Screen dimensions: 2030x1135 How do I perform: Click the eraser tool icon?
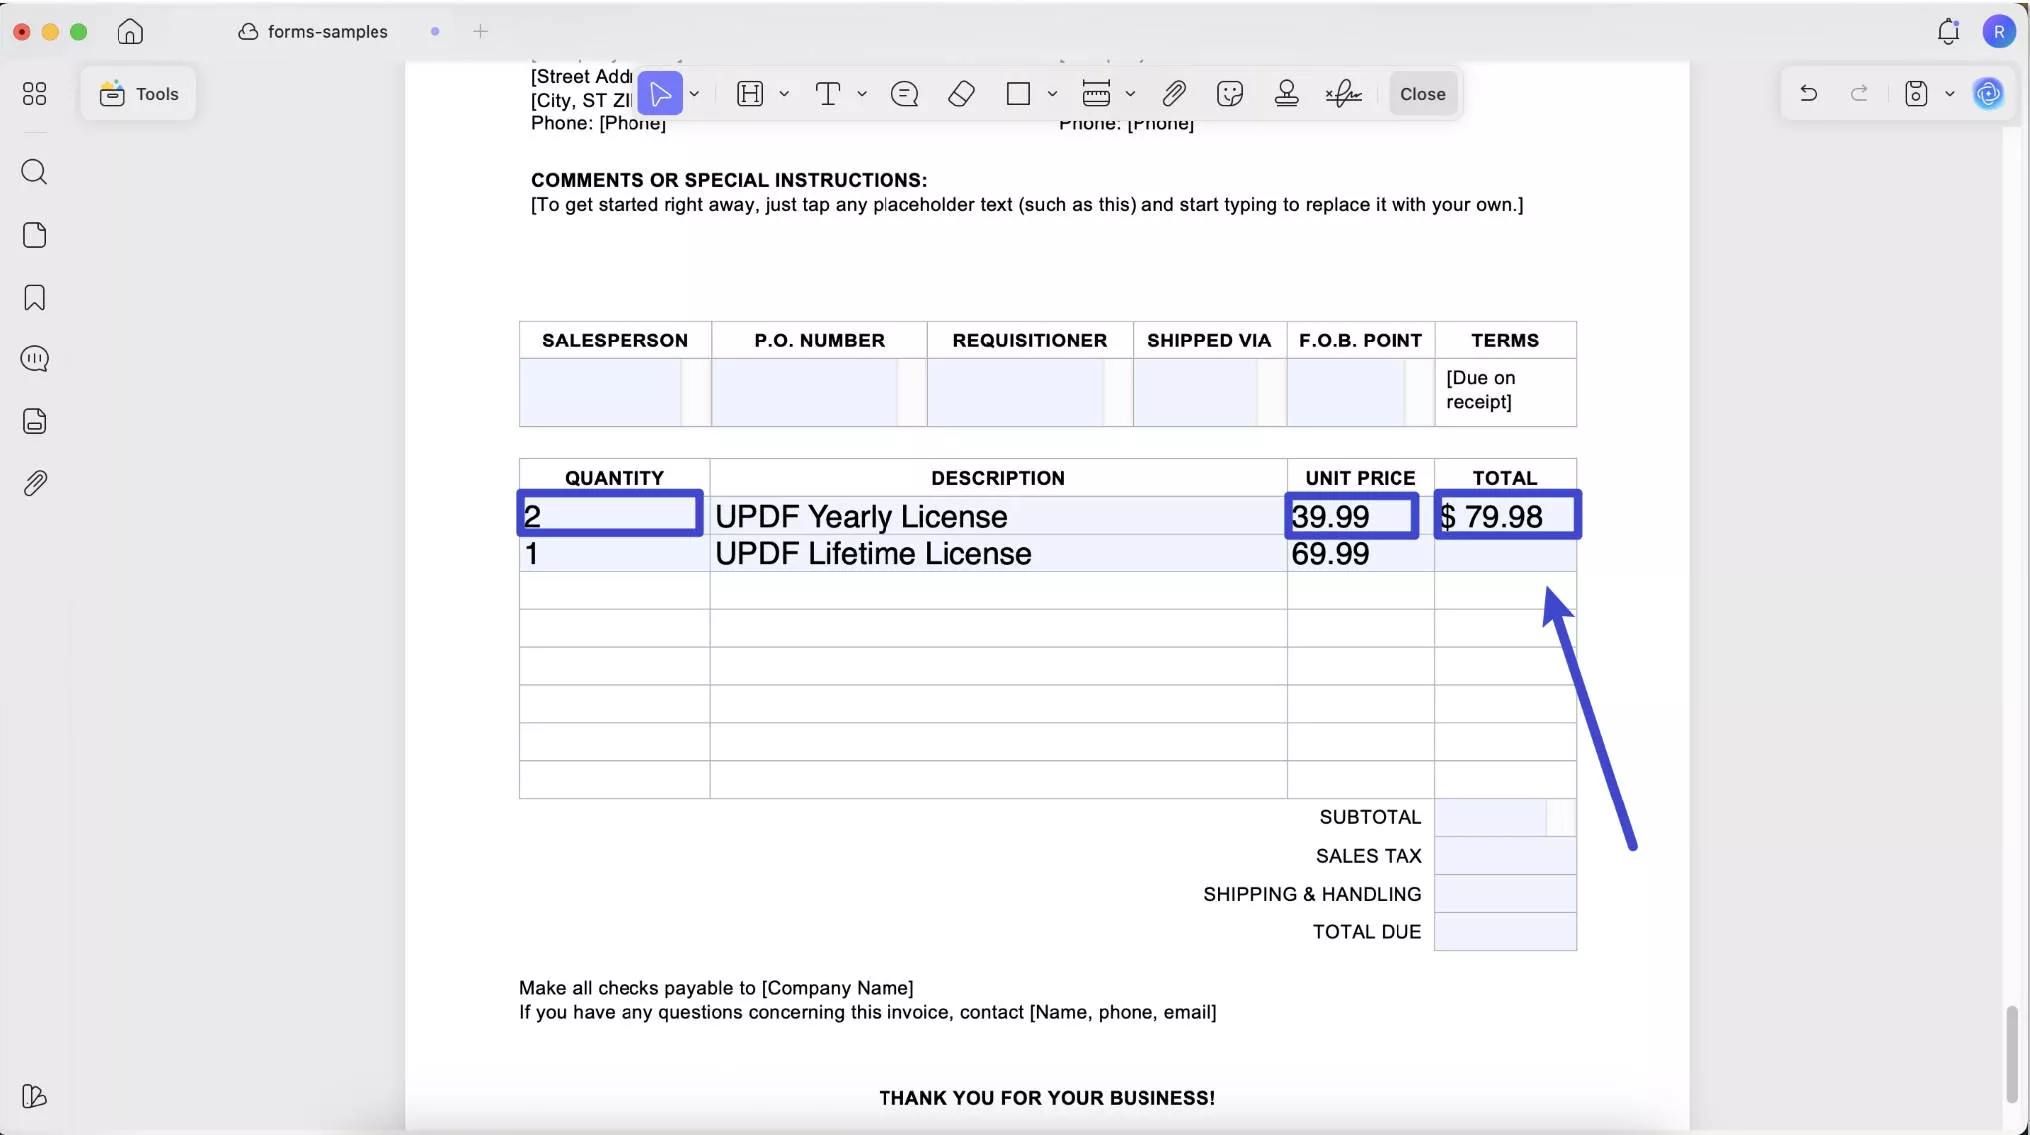(x=961, y=94)
